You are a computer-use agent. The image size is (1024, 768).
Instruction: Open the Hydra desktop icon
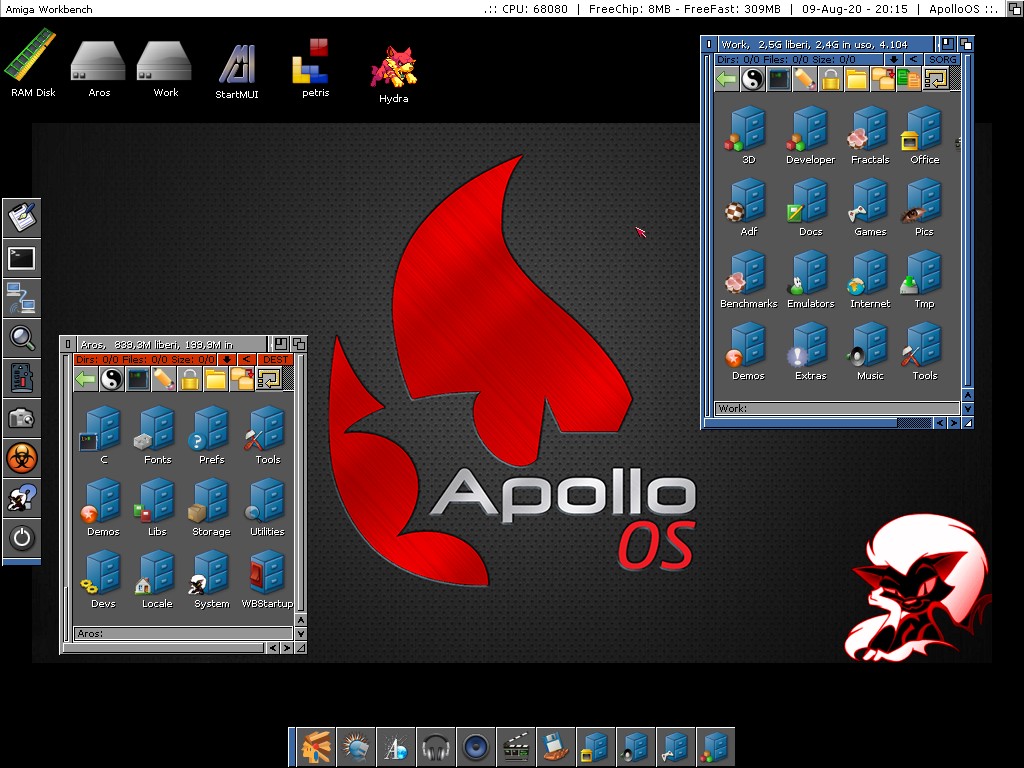coord(393,73)
